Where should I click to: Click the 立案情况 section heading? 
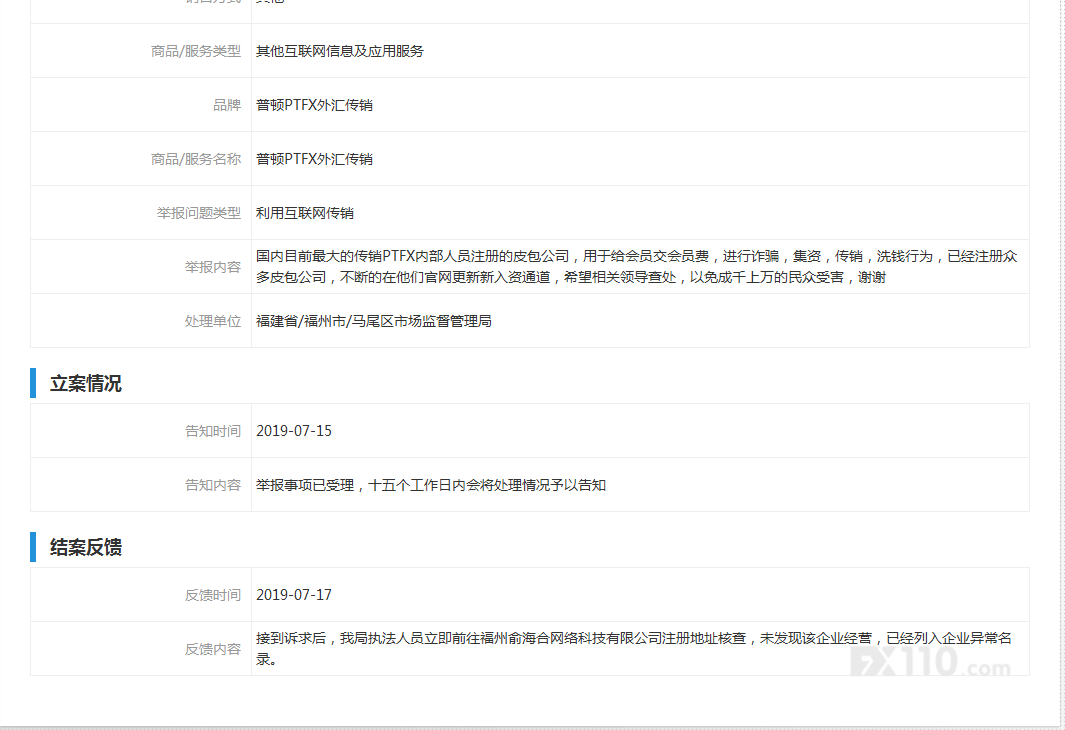point(86,384)
